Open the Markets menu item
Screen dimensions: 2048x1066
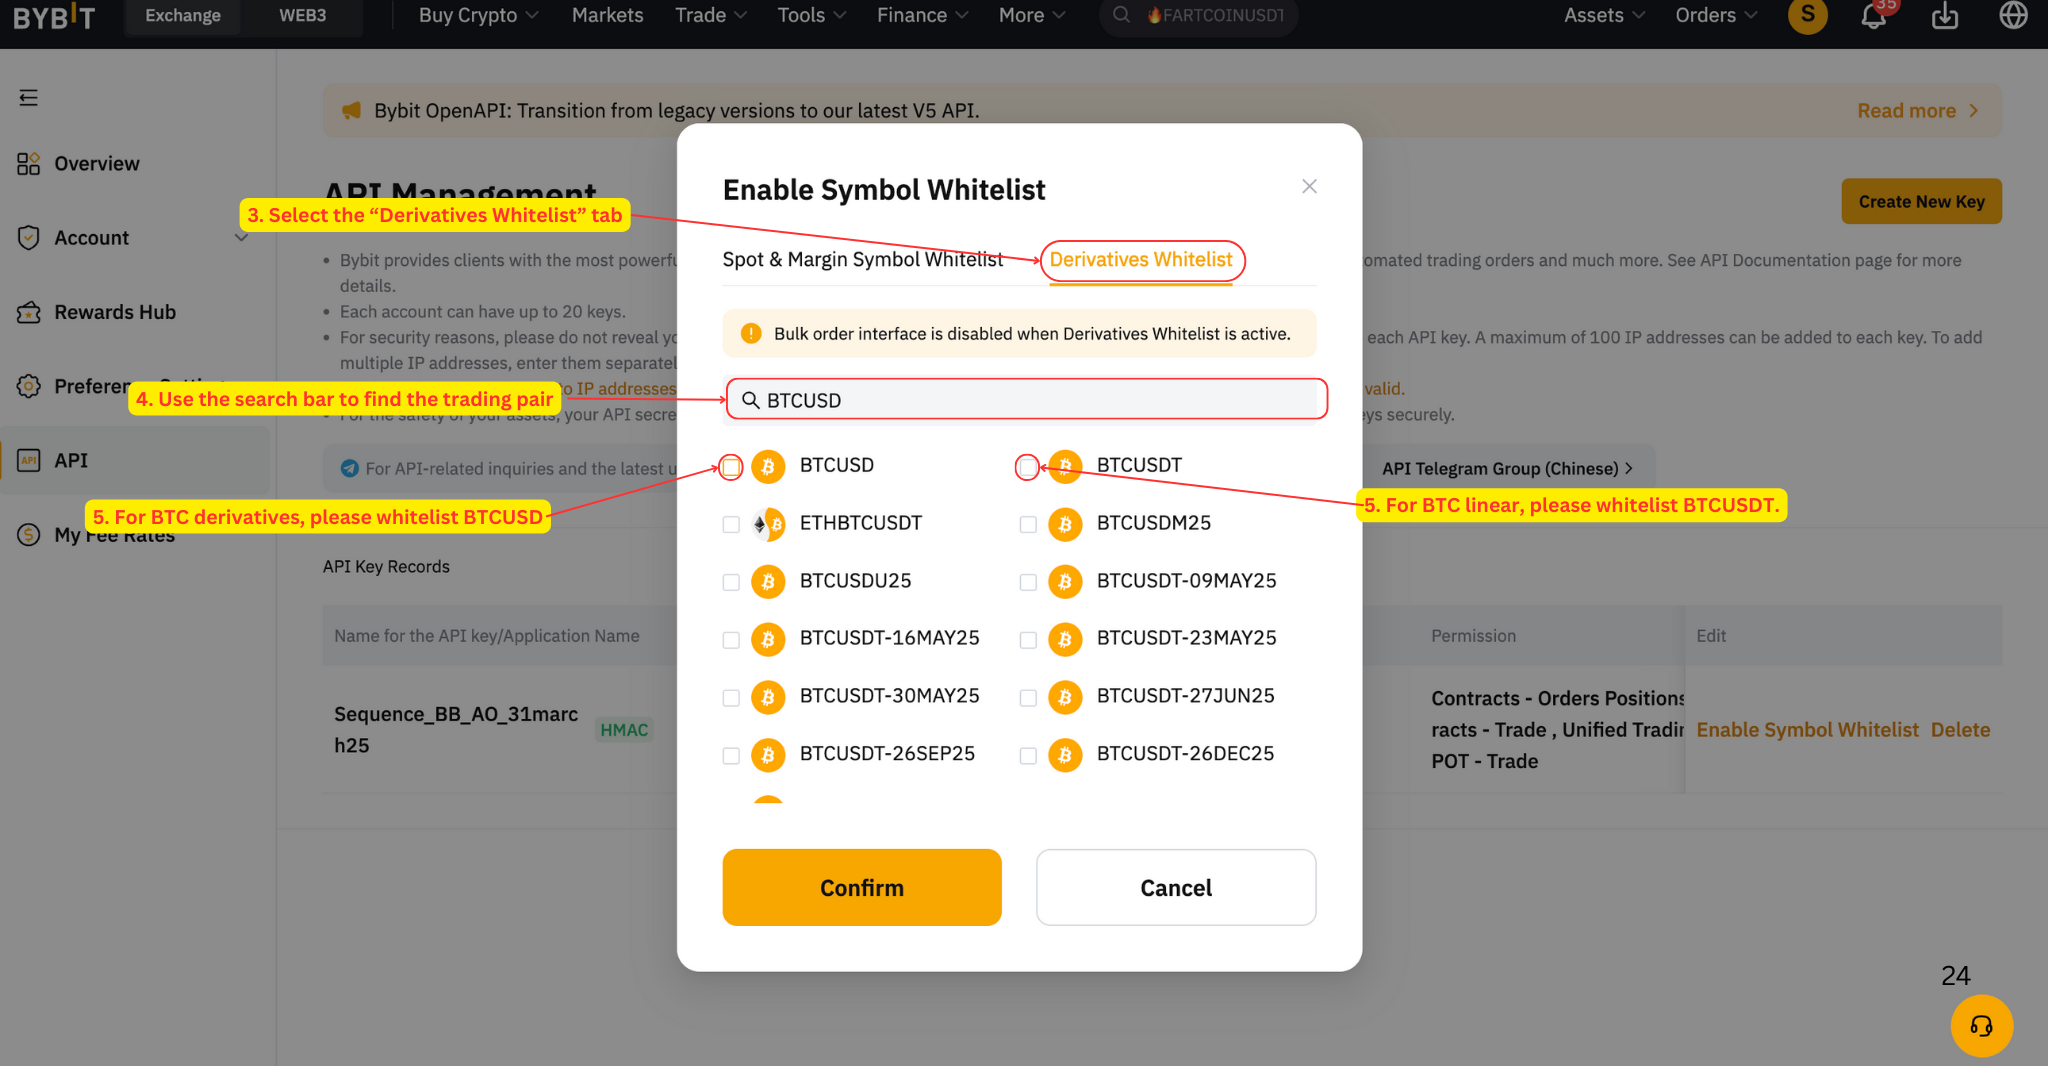pos(607,15)
